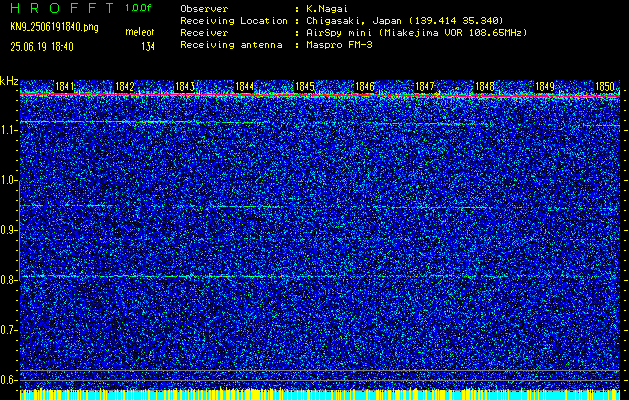The width and height of the screenshot is (629, 400).
Task: Click the kHz axis unit label
Action: tap(9, 81)
